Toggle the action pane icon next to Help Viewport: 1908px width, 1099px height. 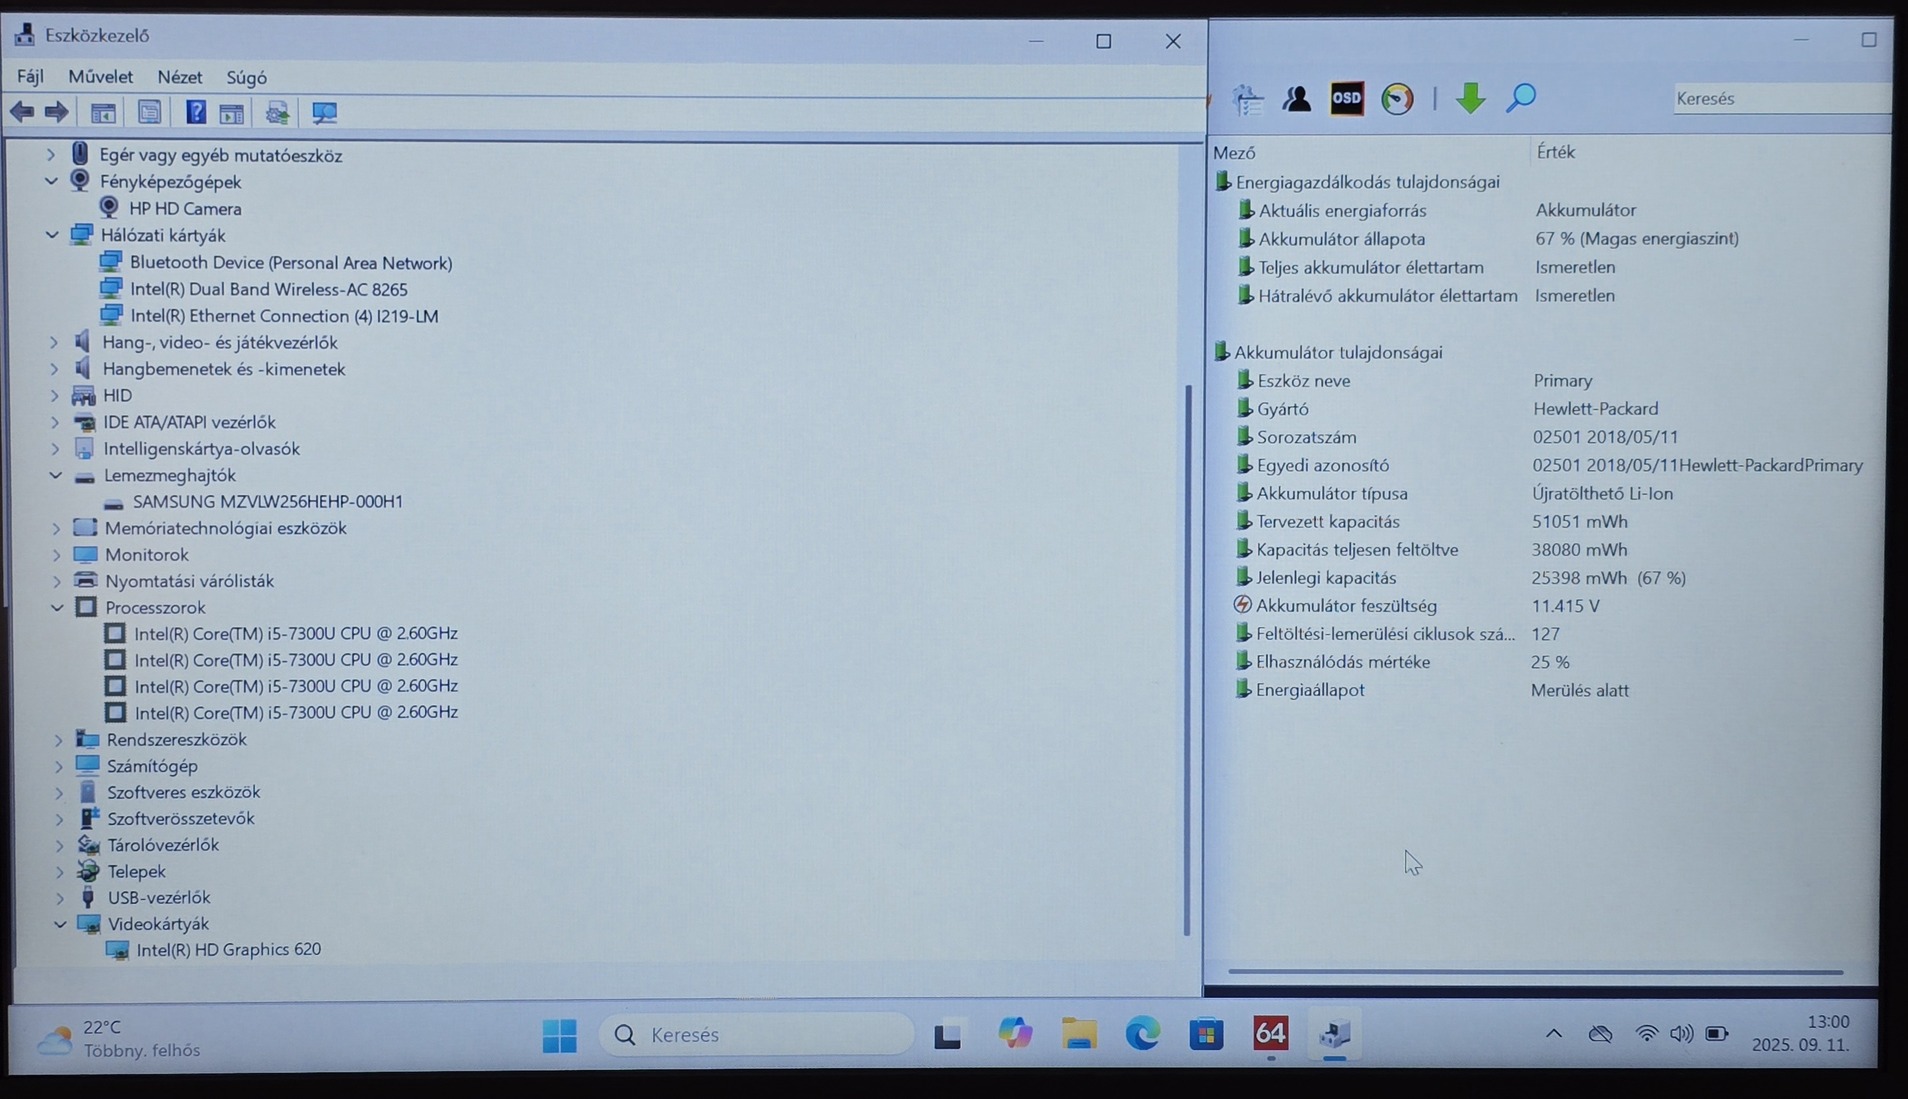tap(232, 113)
